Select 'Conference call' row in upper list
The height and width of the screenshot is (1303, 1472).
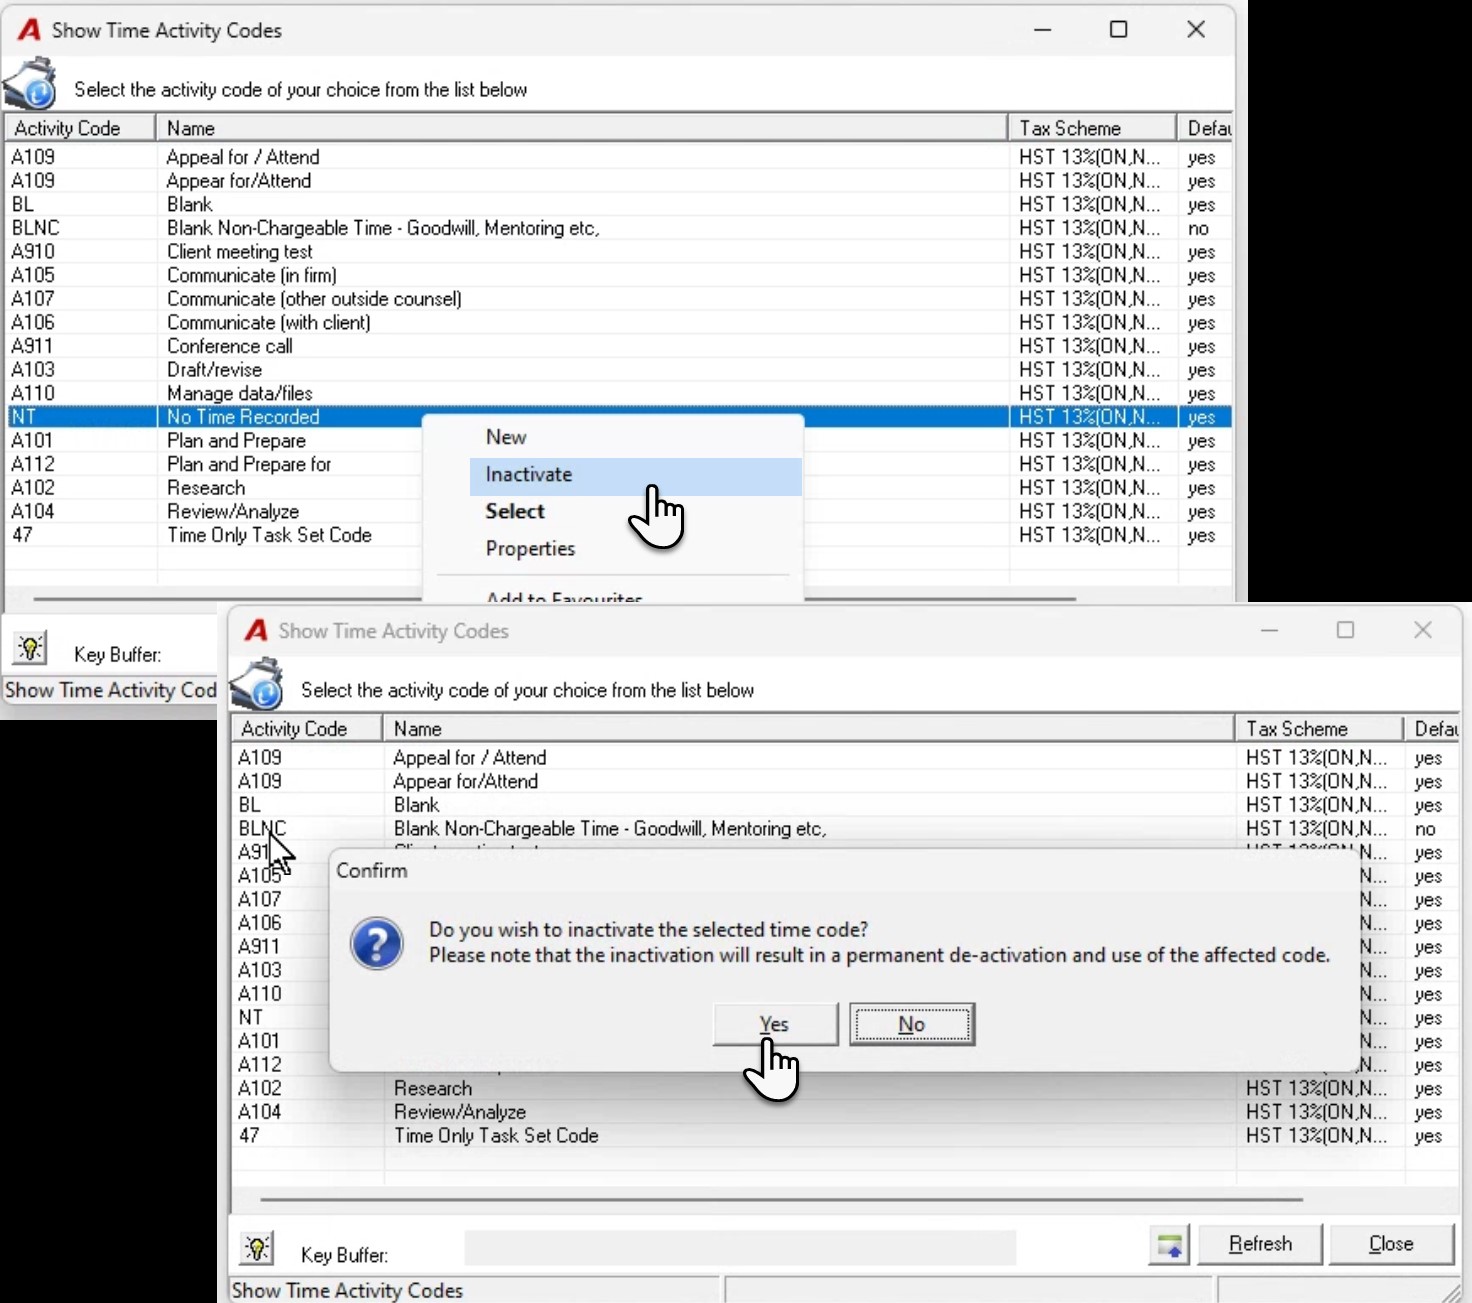[619, 346]
